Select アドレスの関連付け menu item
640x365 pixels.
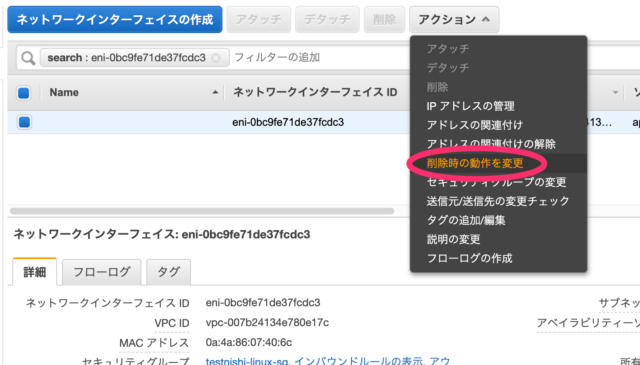click(474, 125)
